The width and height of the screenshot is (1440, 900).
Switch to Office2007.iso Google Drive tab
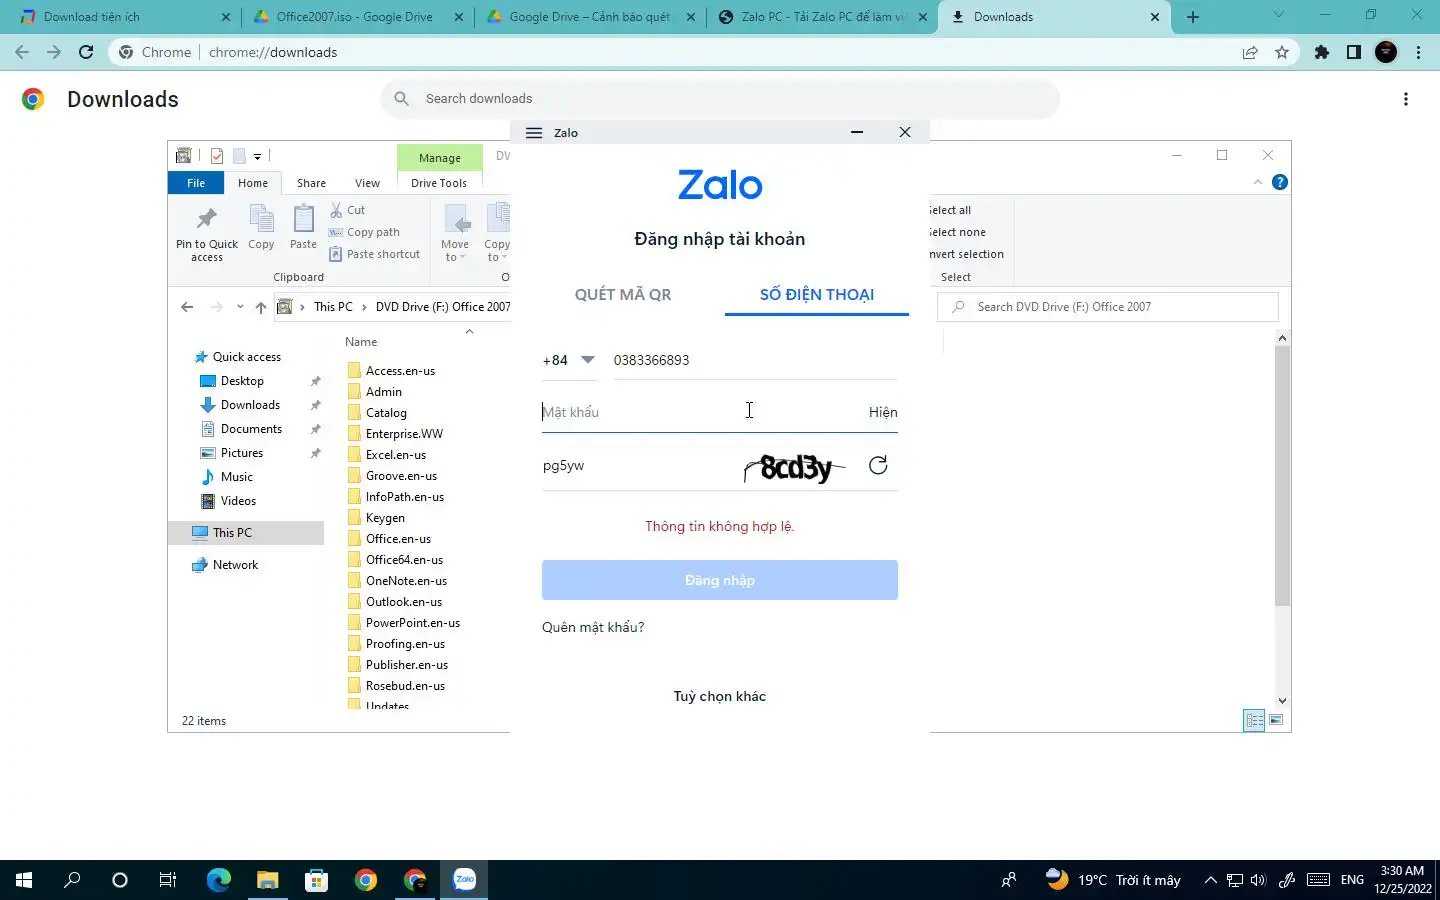click(354, 17)
